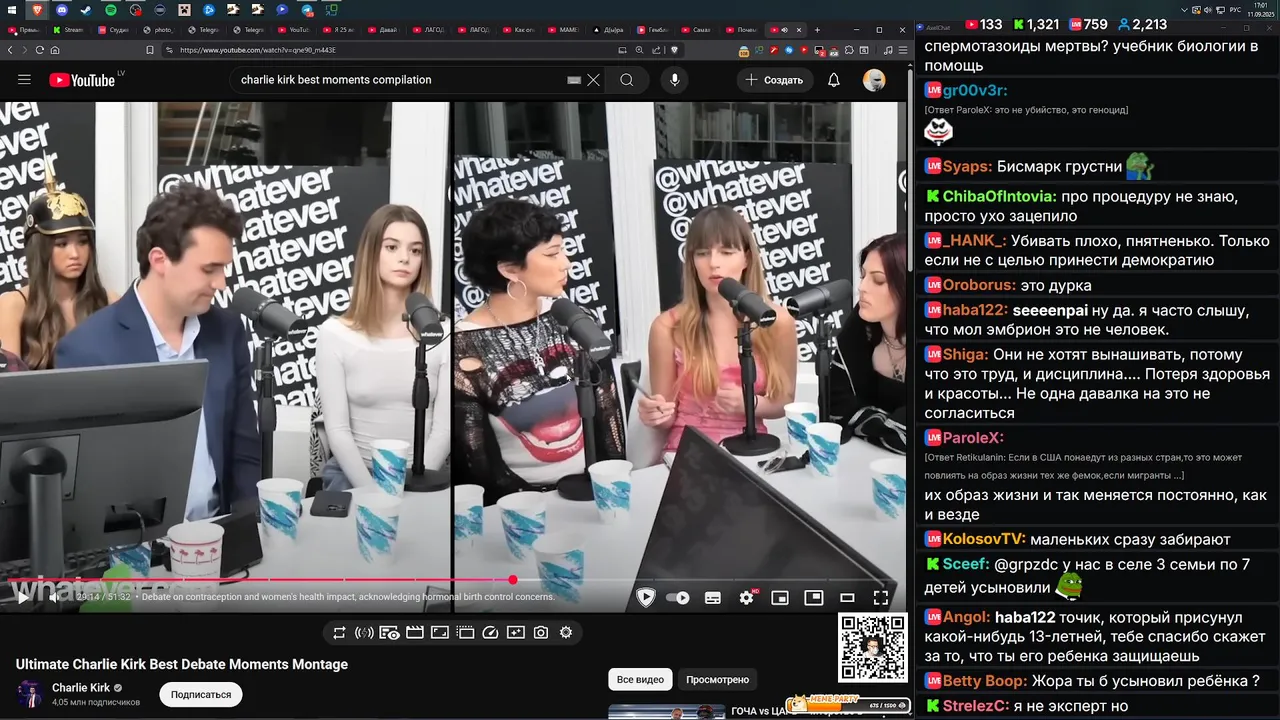1280x720 pixels.
Task: Click the volume boost icon in the enhancer toolbar
Action: [364, 632]
